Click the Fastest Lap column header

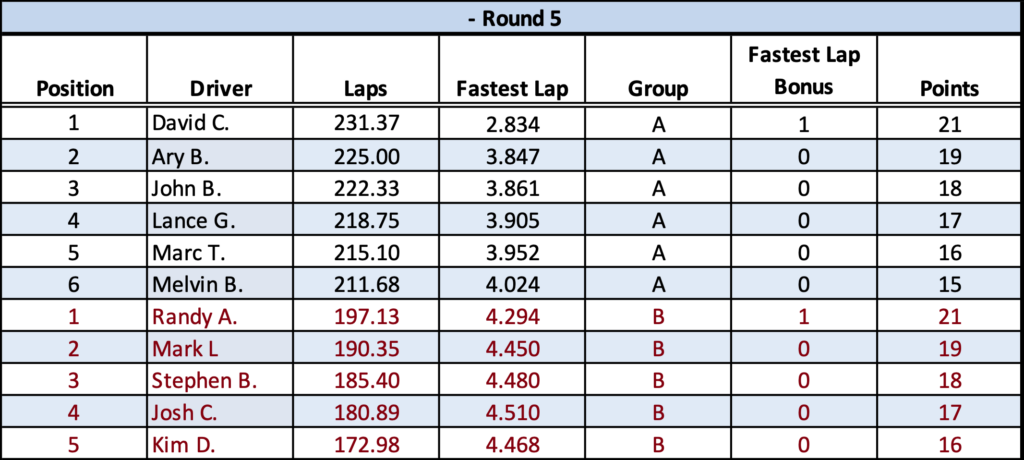[511, 88]
